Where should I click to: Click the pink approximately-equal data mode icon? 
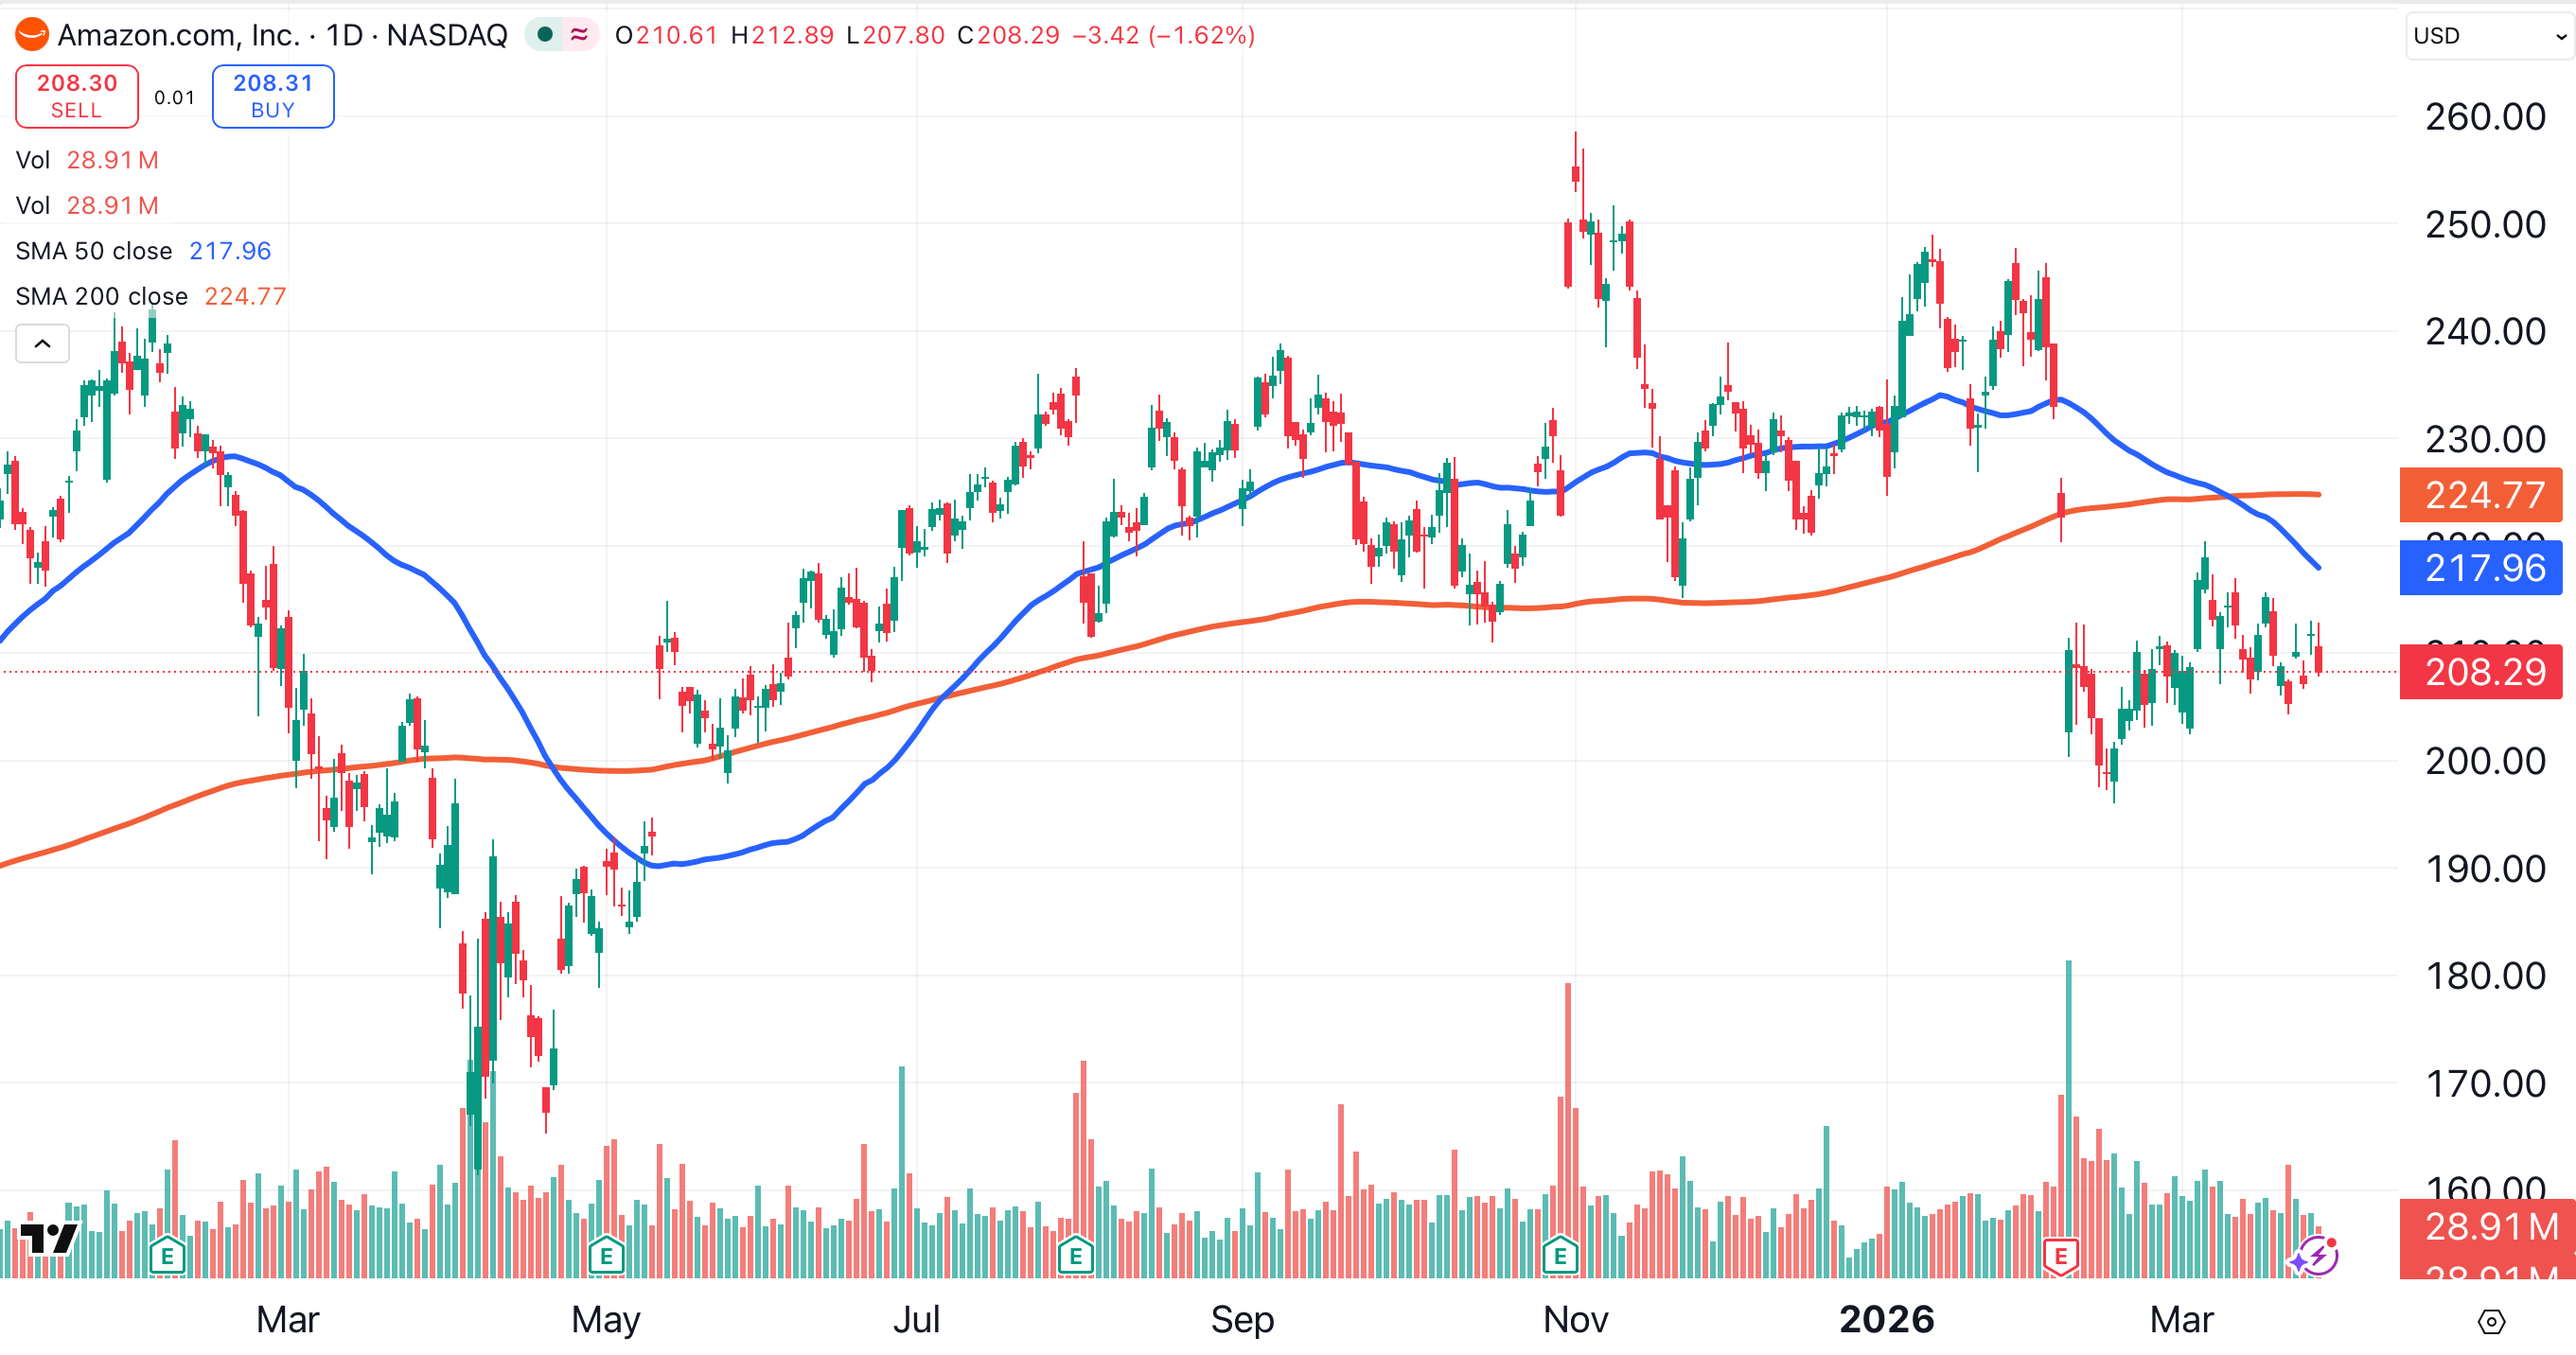point(579,35)
